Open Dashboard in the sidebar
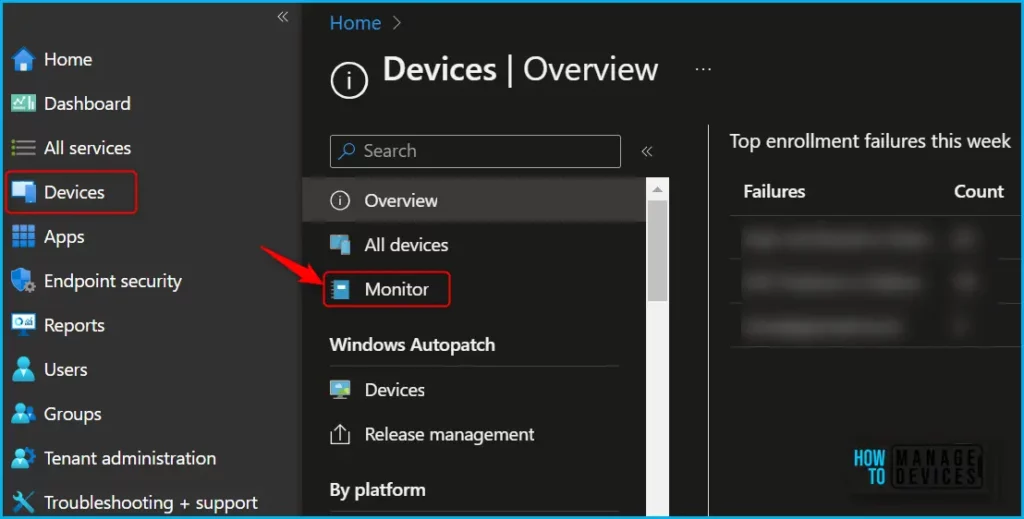The image size is (1024, 519). [87, 103]
